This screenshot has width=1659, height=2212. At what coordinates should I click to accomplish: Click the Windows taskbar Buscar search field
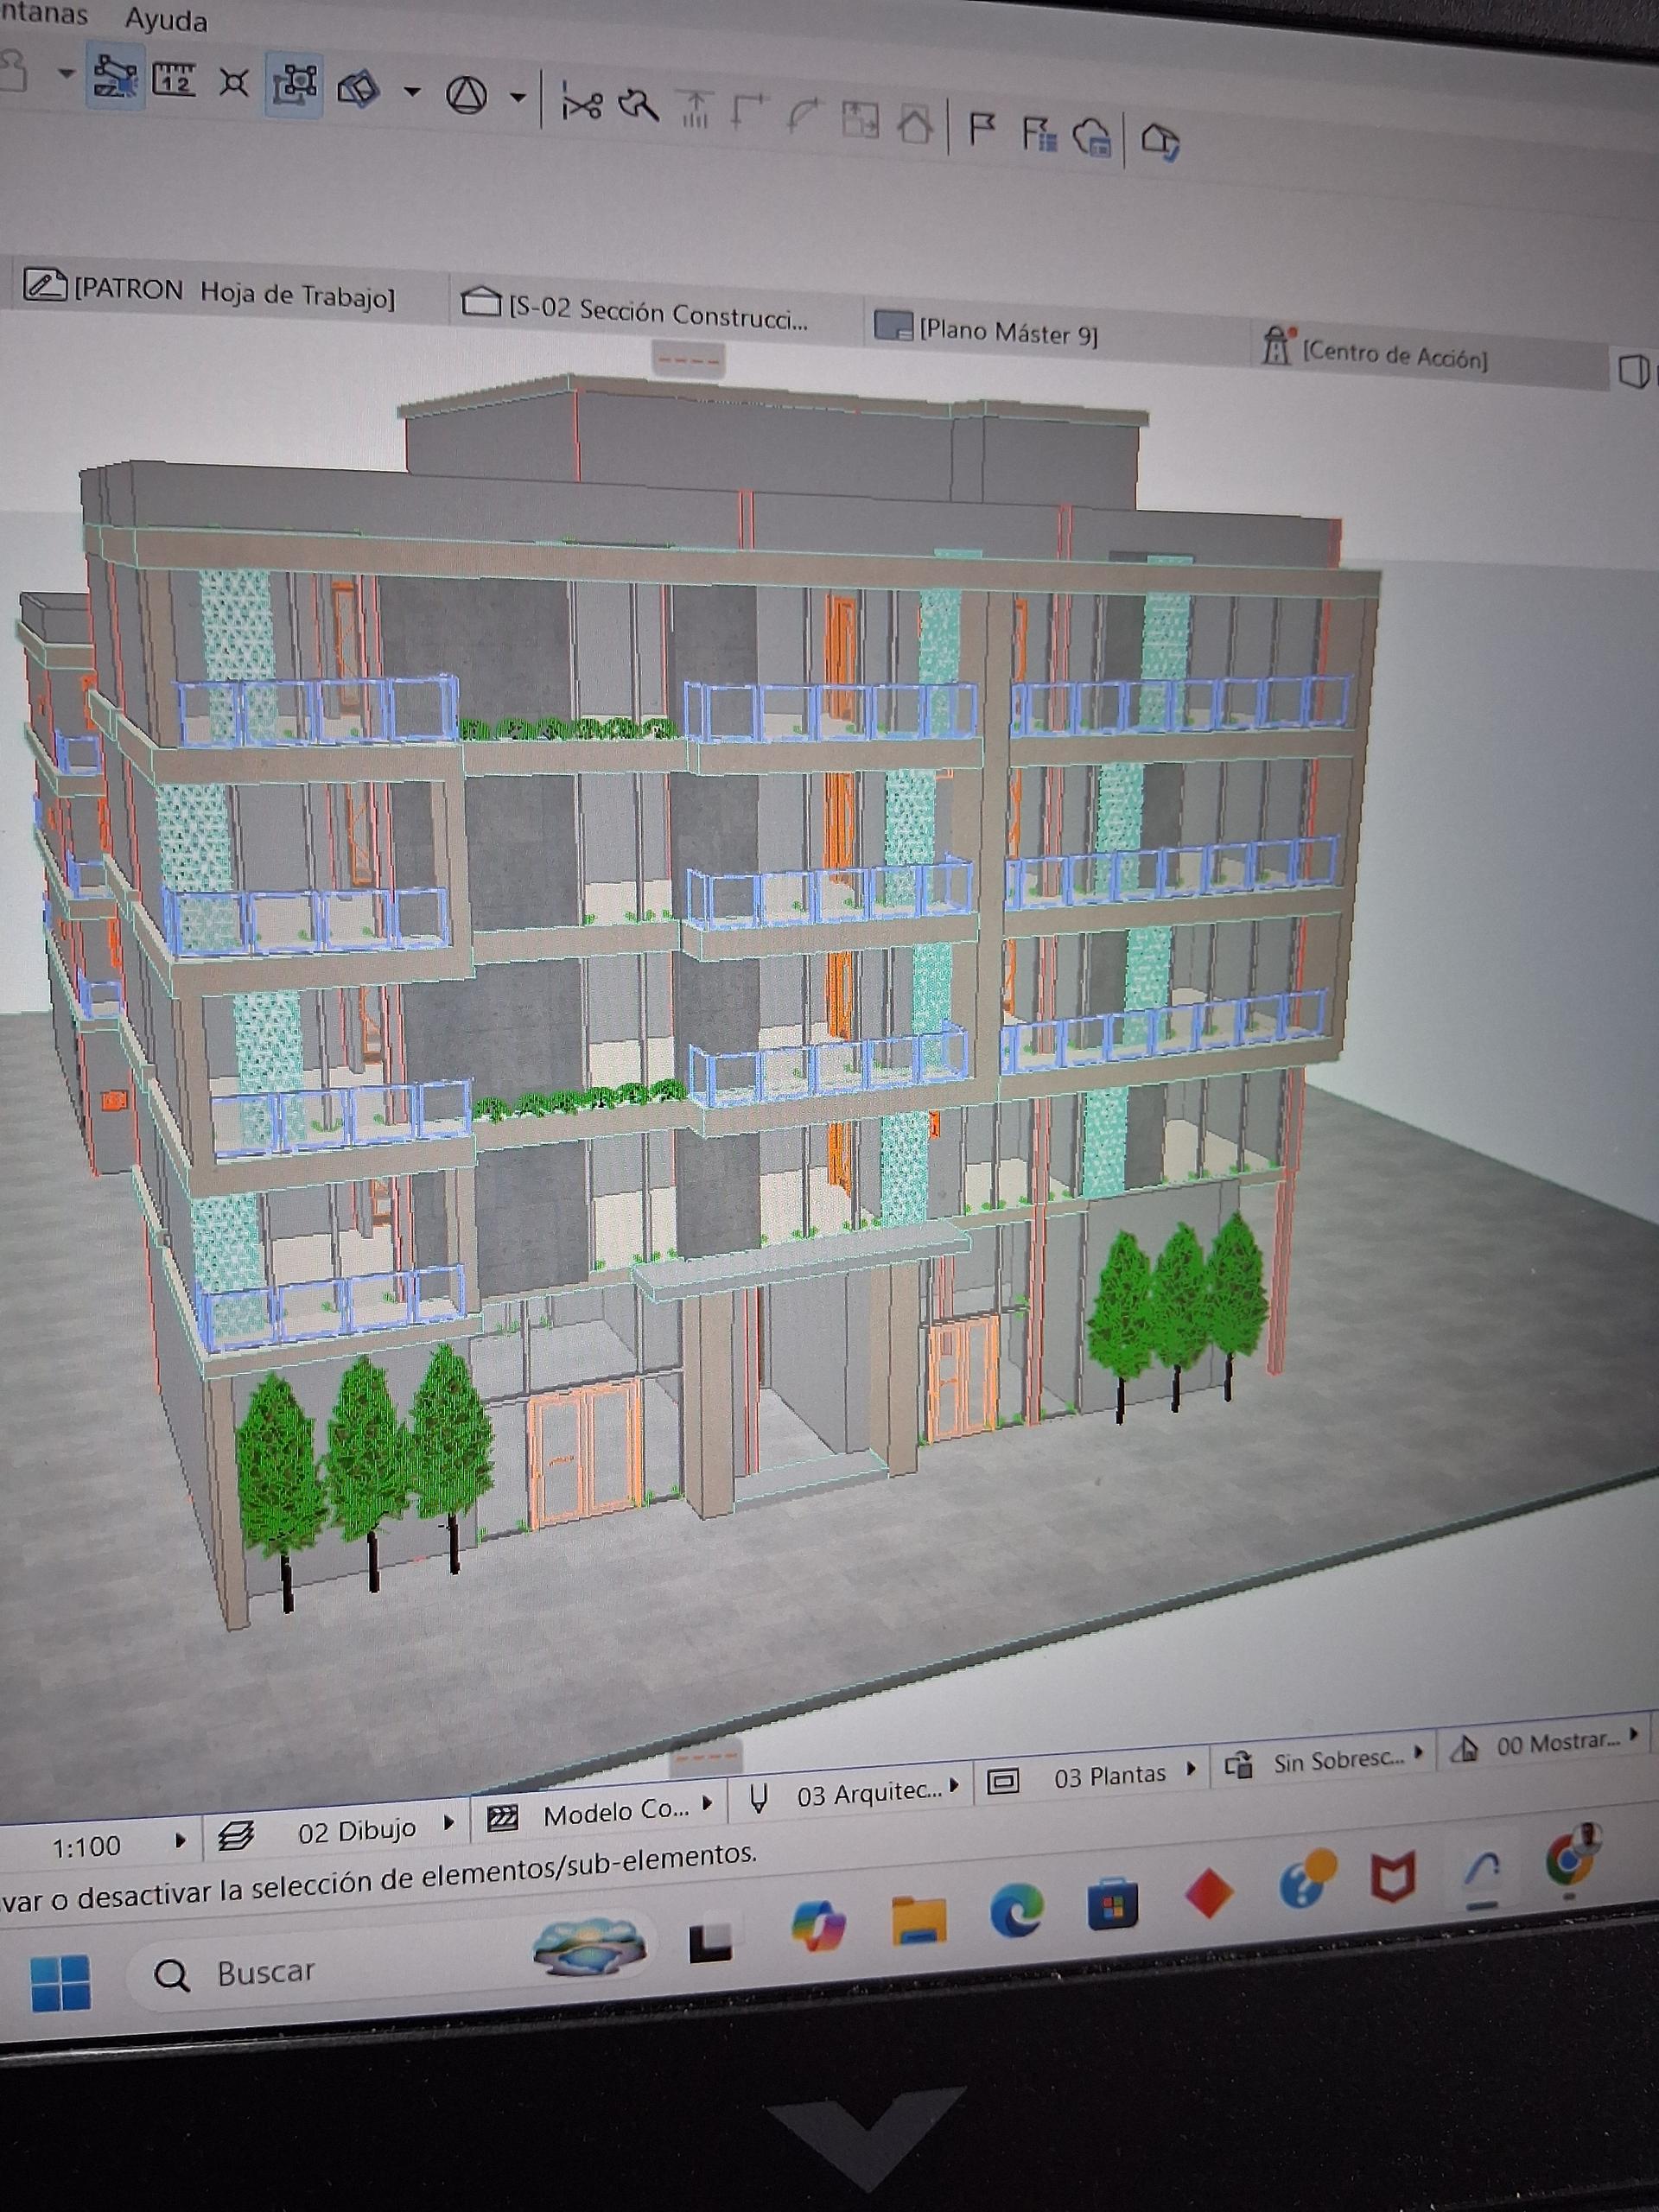(x=265, y=1972)
